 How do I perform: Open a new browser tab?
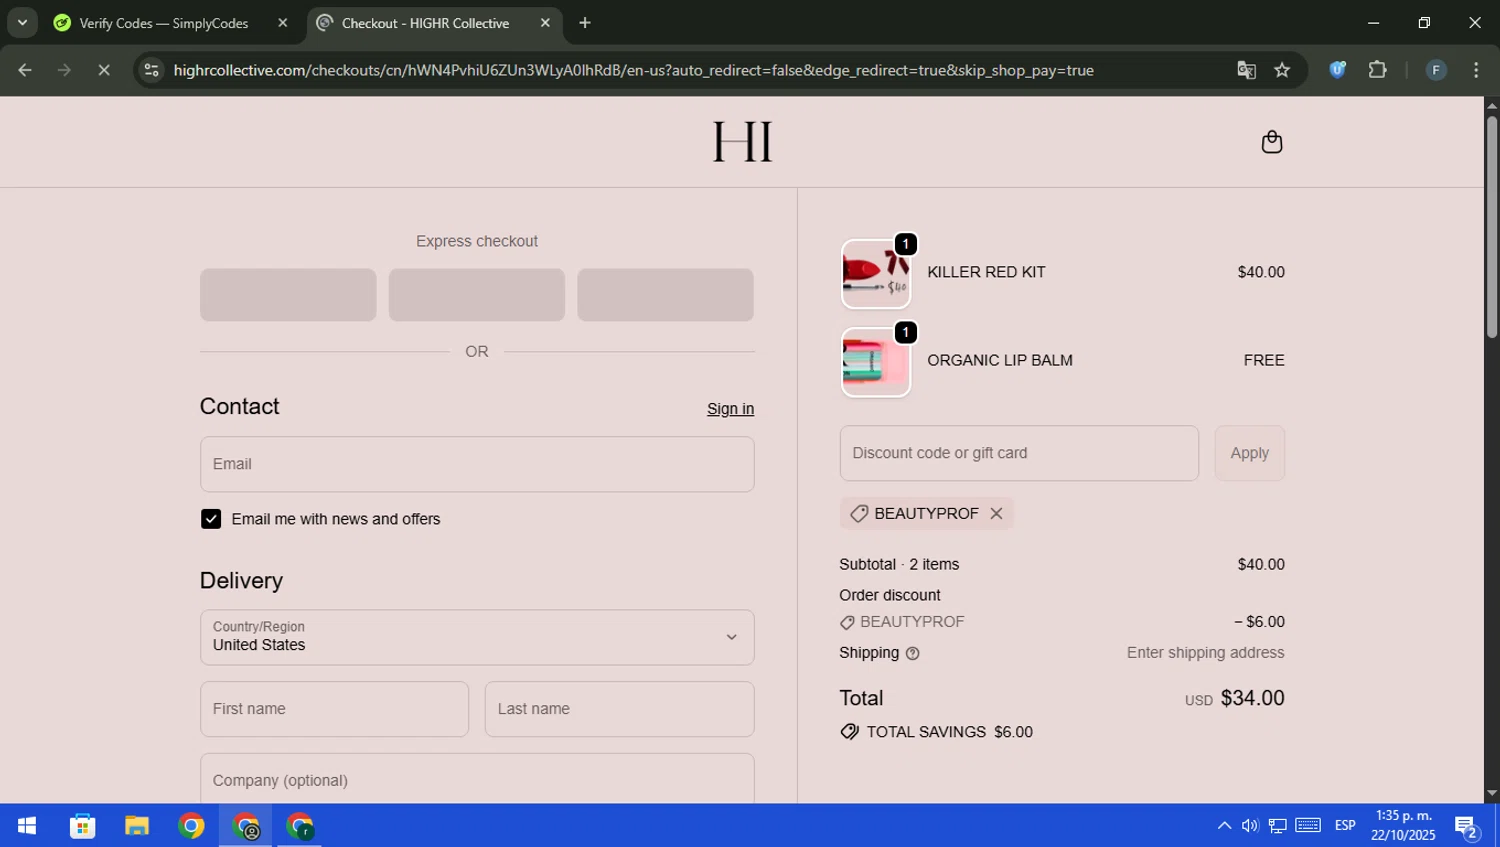coord(585,23)
